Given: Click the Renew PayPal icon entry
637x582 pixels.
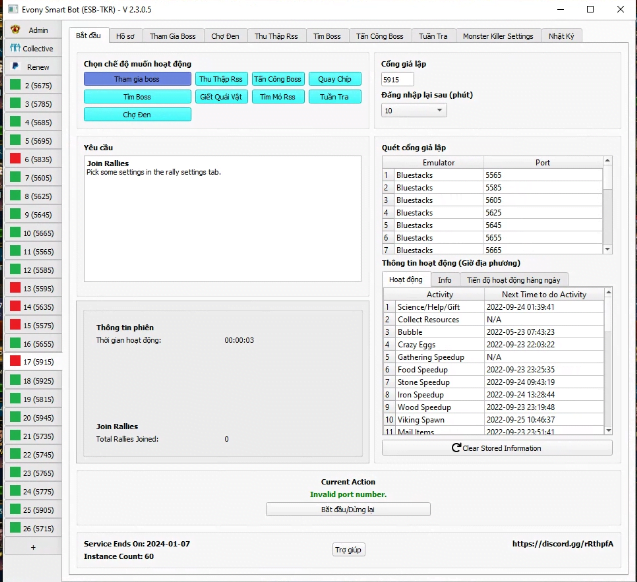Looking at the screenshot, I should 31,67.
